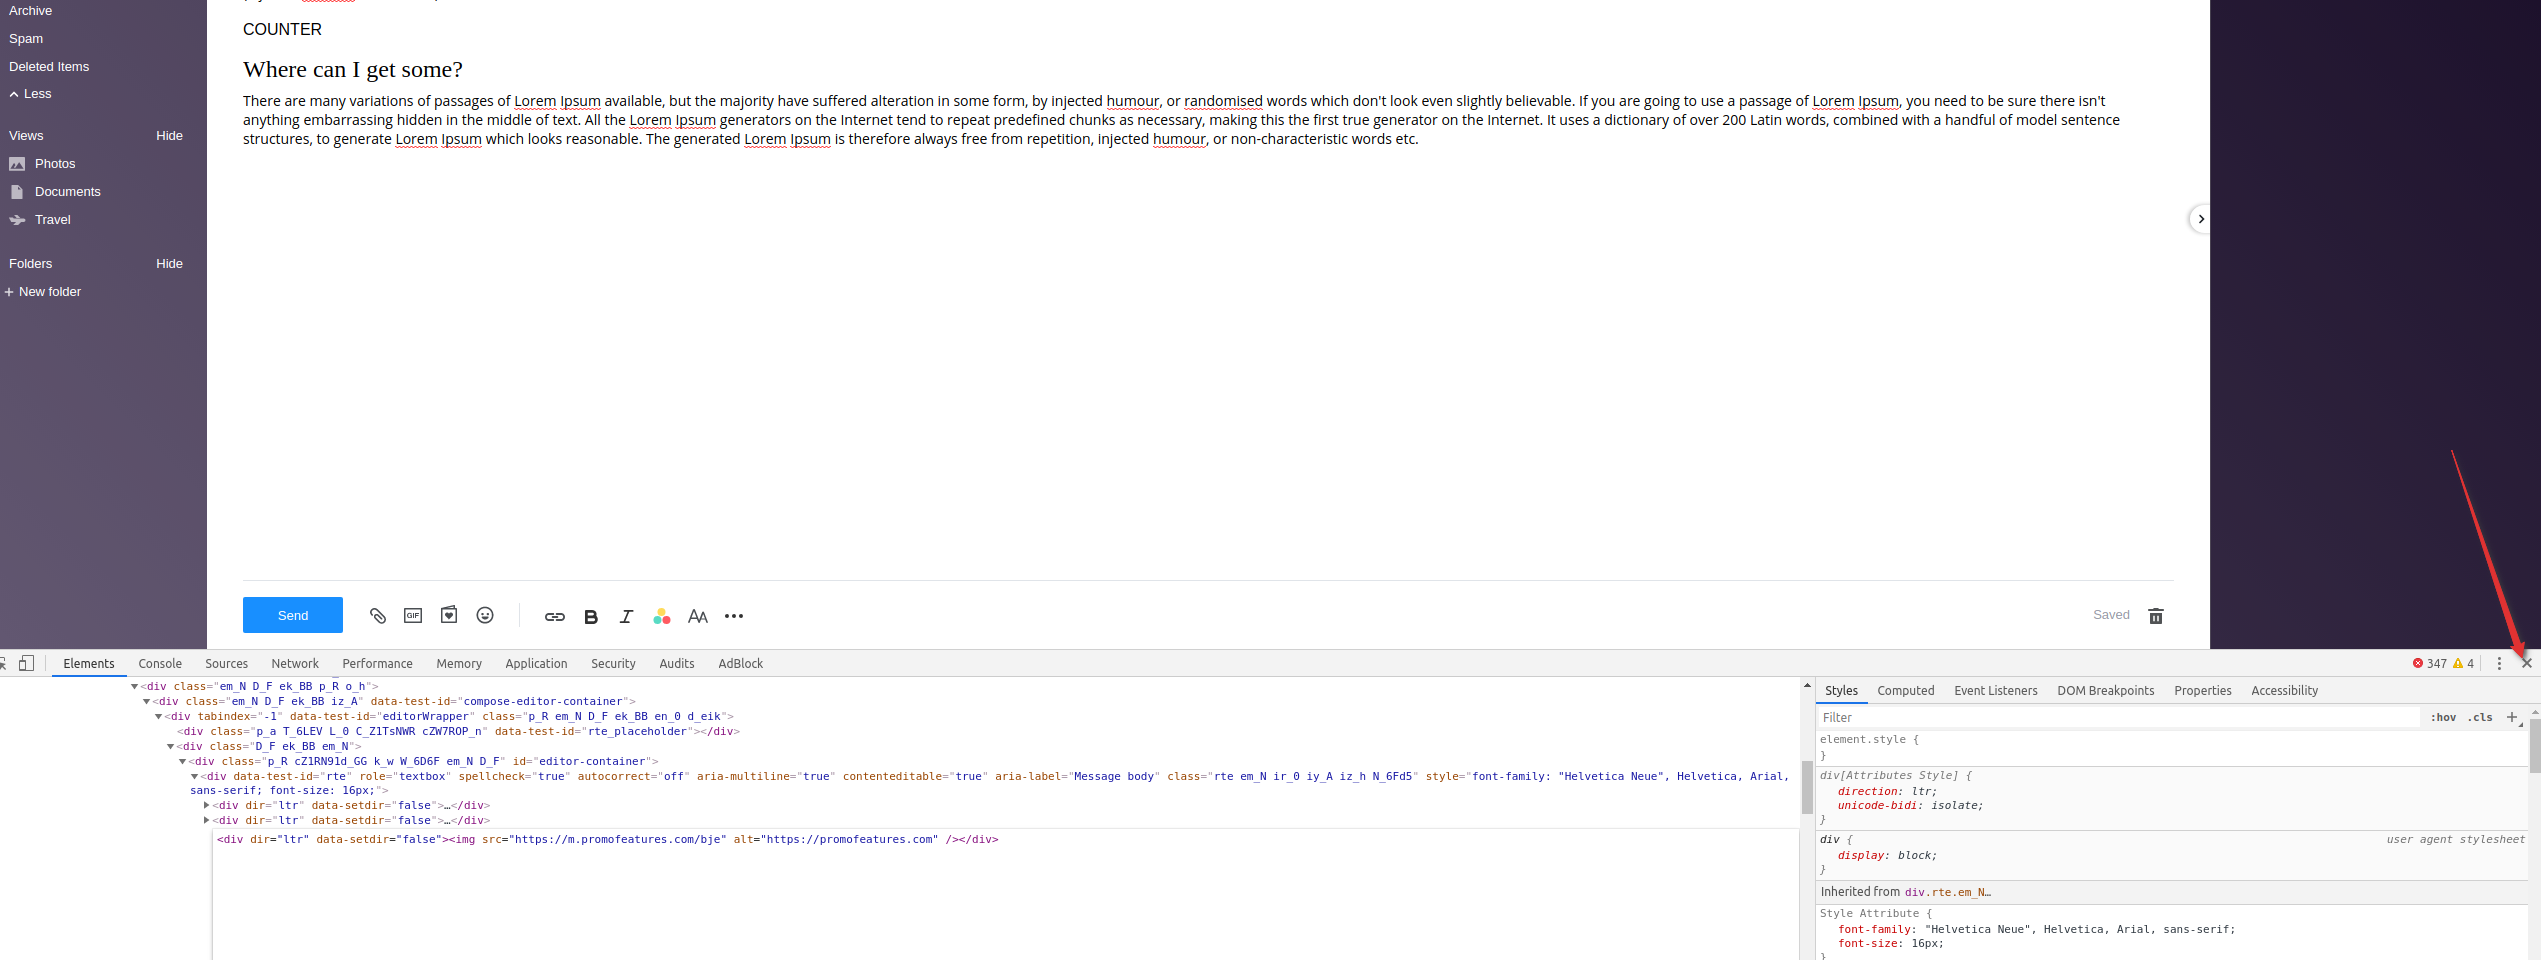Attach a file with paperclip icon
This screenshot has width=2541, height=960.
(x=378, y=616)
